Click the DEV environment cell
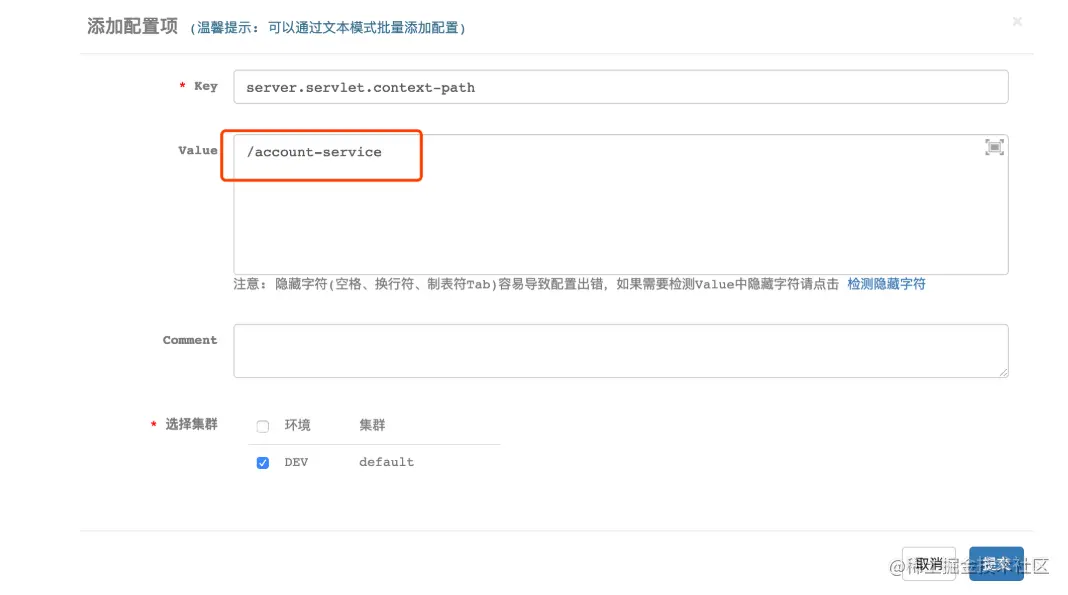Viewport: 1068px width, 595px height. (x=296, y=462)
